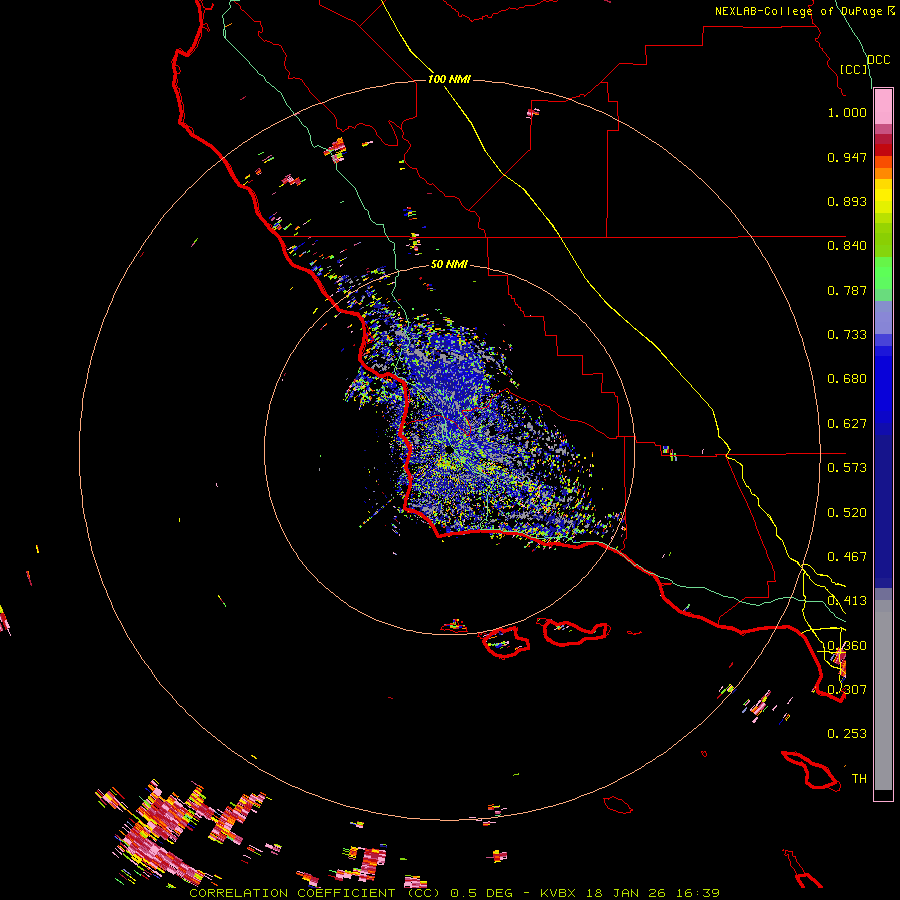Click the dark red band above 0.947
The width and height of the screenshot is (900, 900).
click(883, 149)
